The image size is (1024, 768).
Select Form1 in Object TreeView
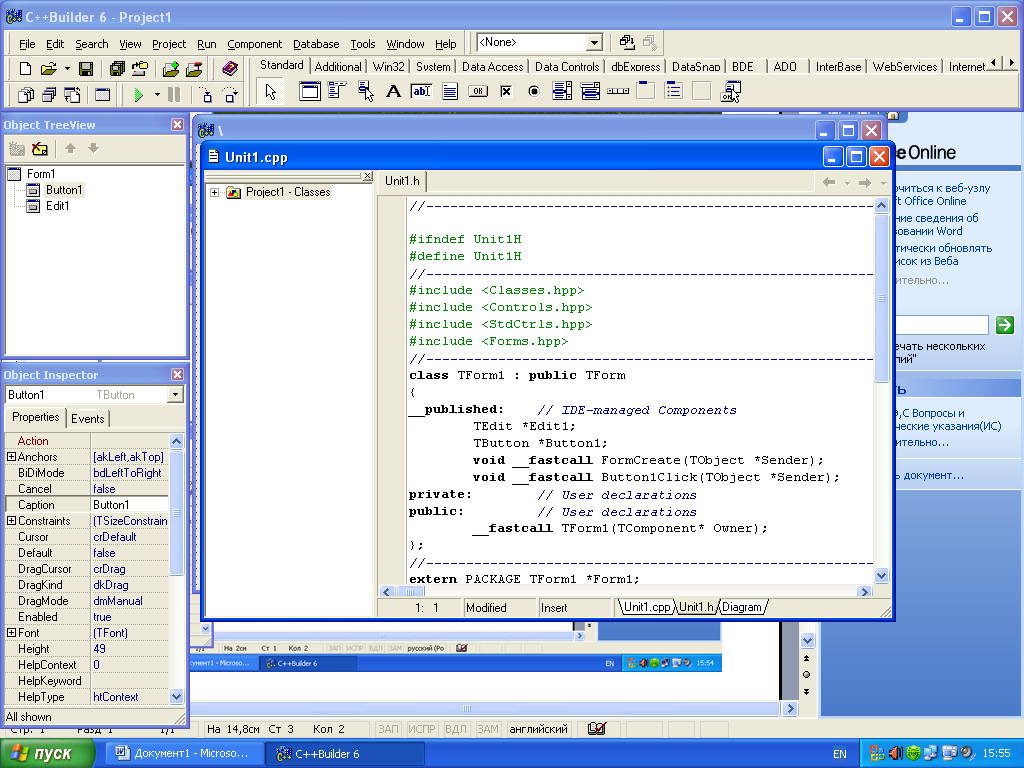point(40,174)
